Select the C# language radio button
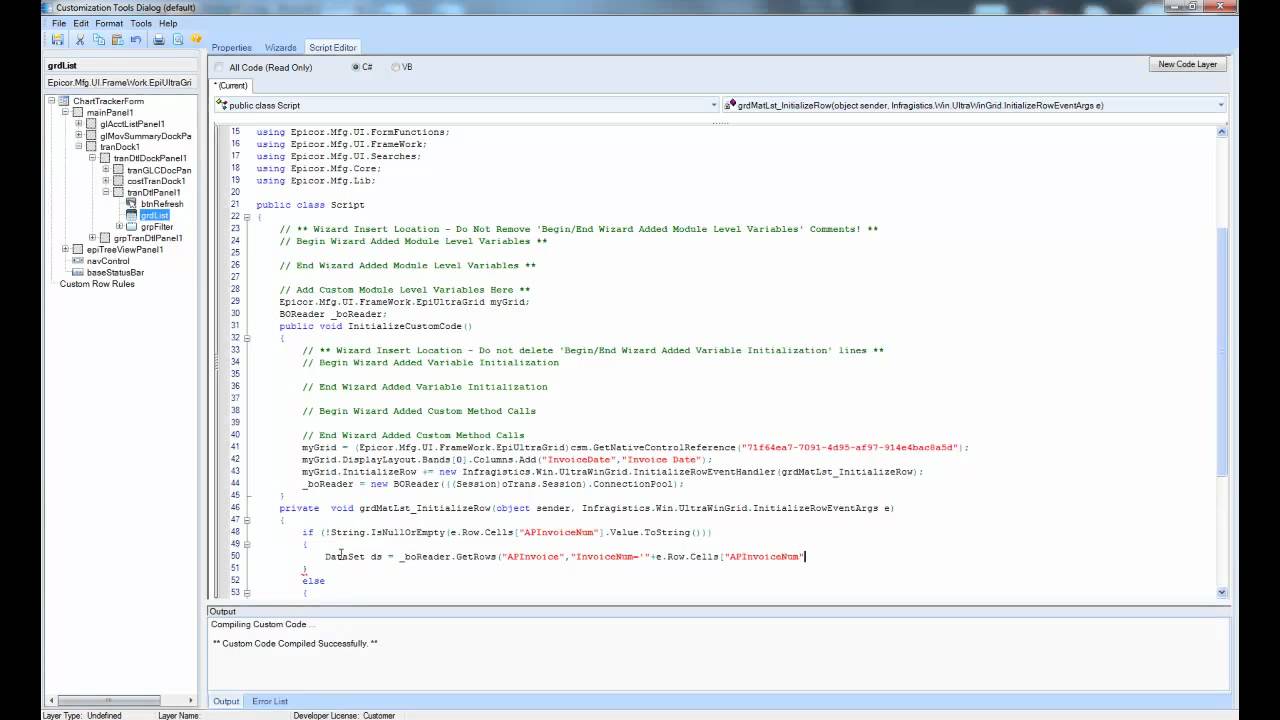This screenshot has width=1280, height=720. (x=356, y=67)
